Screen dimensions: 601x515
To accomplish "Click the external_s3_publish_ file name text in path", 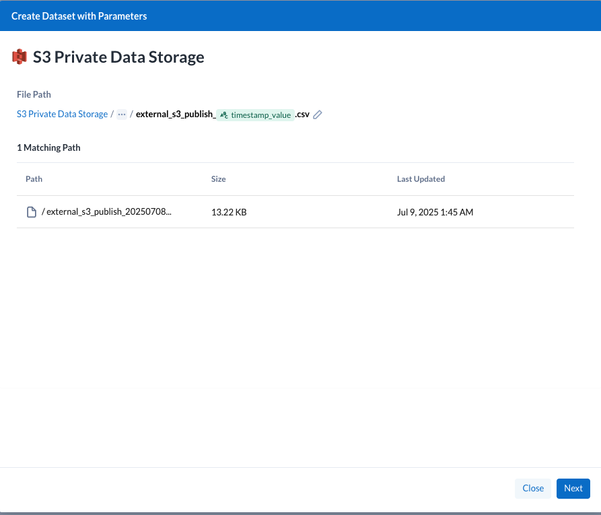I will 175,115.
